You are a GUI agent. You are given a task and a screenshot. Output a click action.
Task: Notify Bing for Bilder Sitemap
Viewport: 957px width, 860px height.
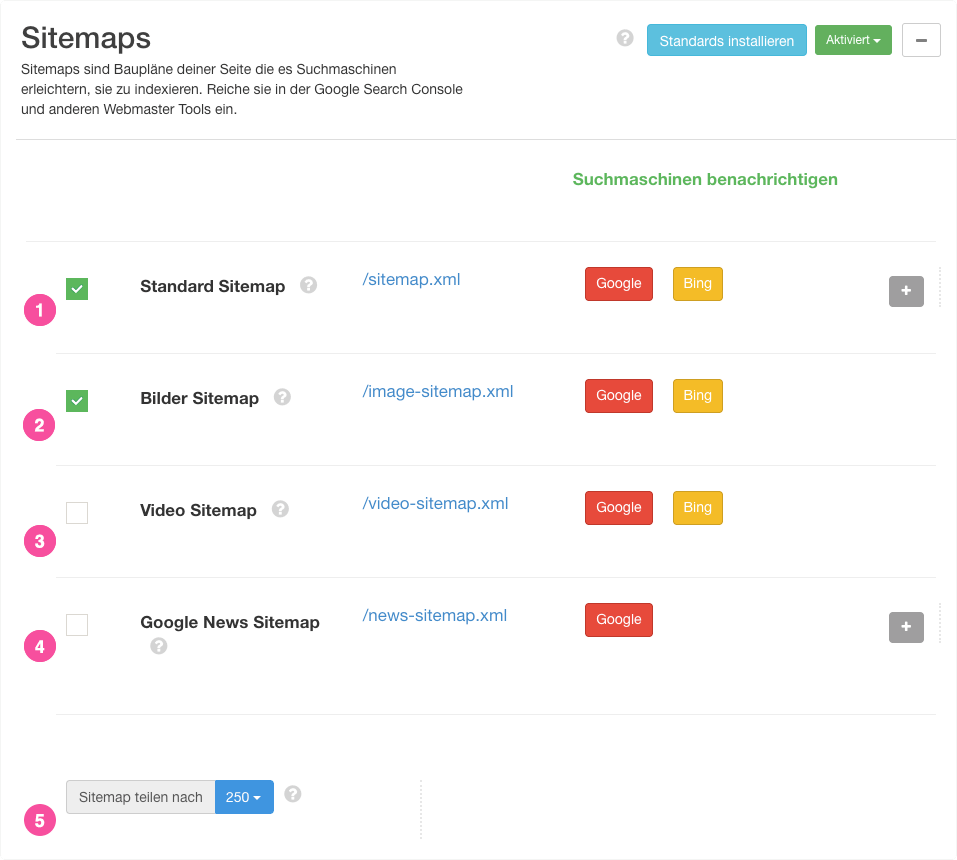click(x=698, y=396)
